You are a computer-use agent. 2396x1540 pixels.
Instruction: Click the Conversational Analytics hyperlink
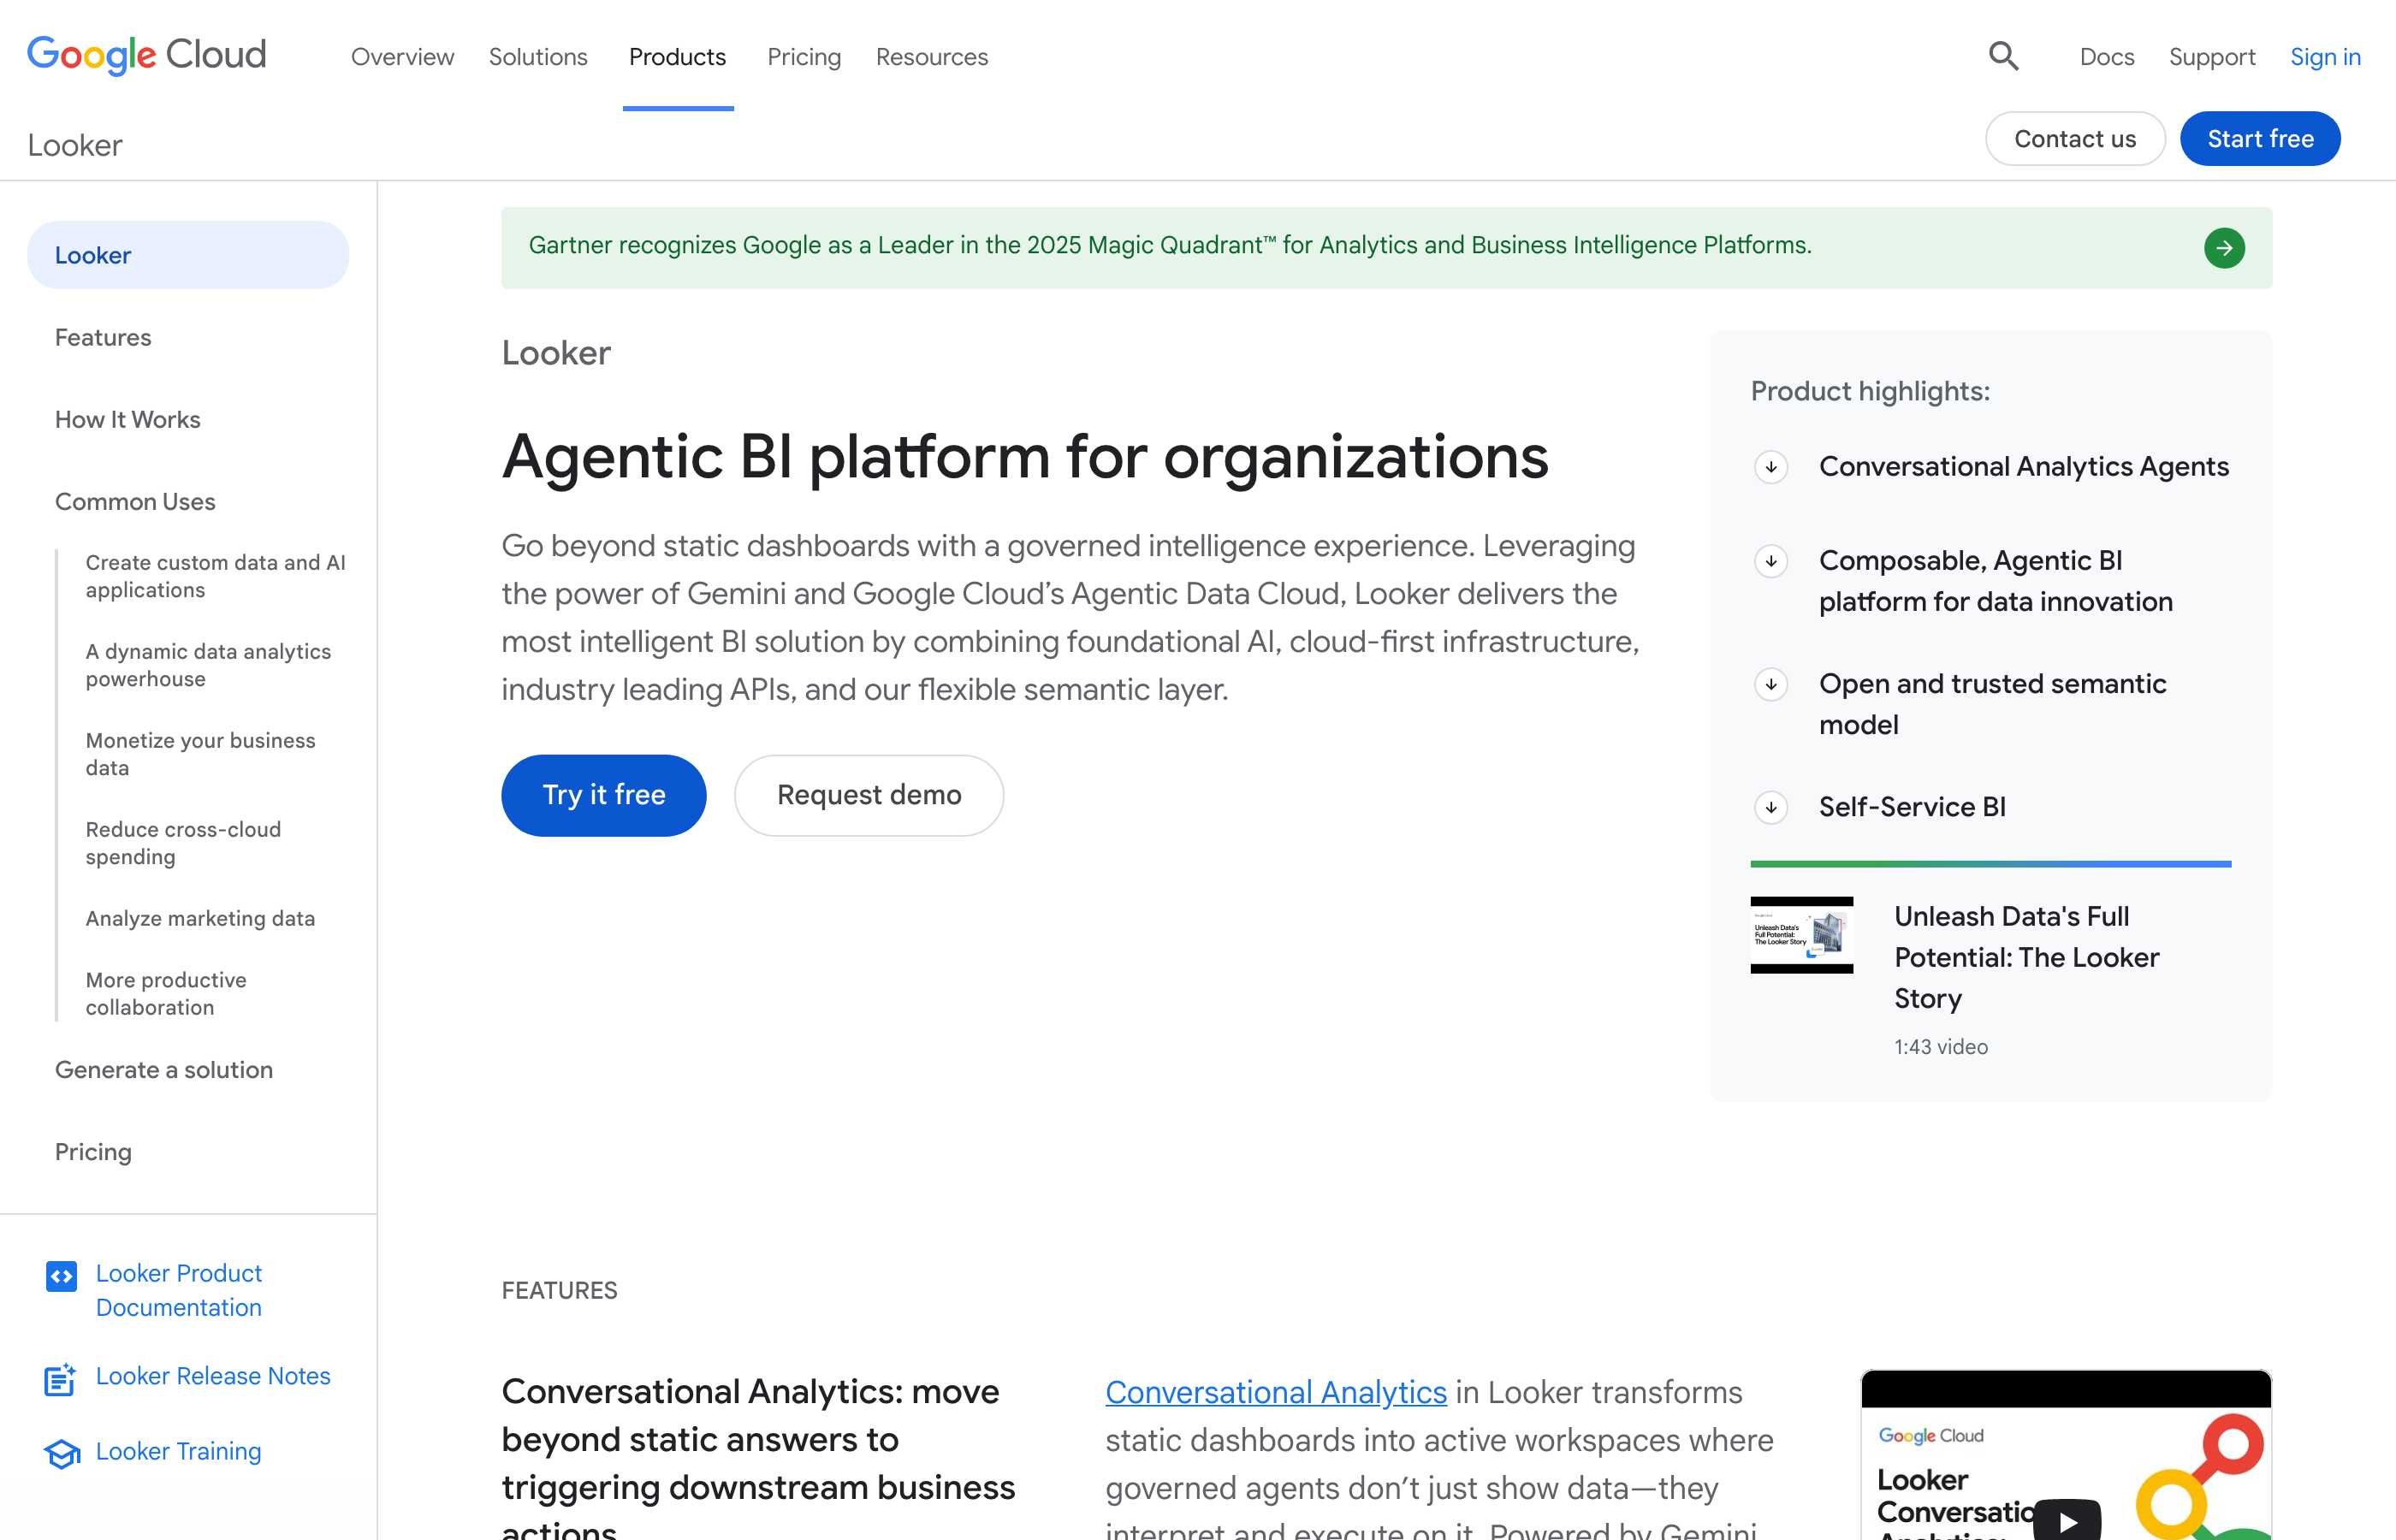1275,1392
